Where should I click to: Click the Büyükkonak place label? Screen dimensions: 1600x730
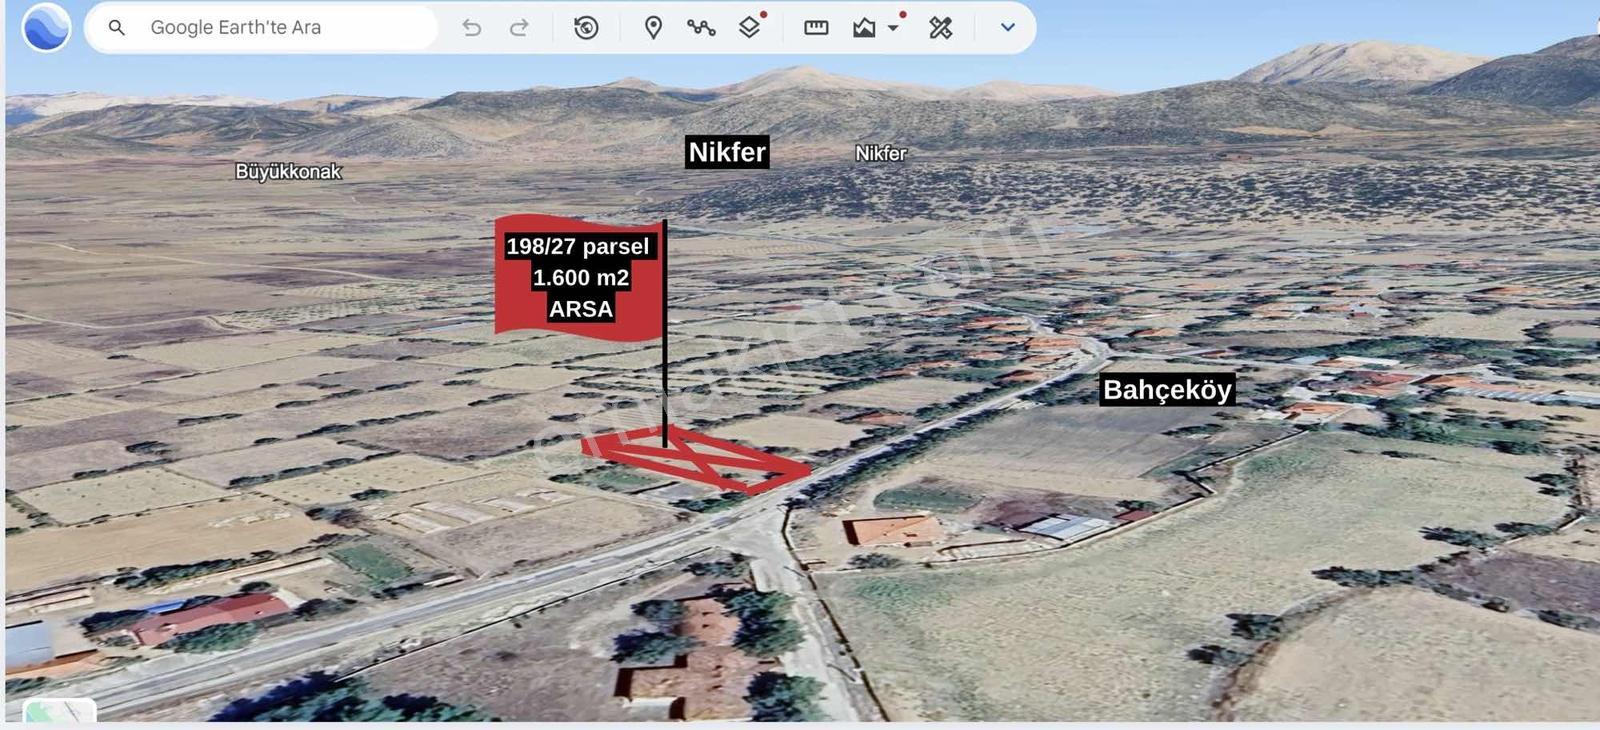288,172
